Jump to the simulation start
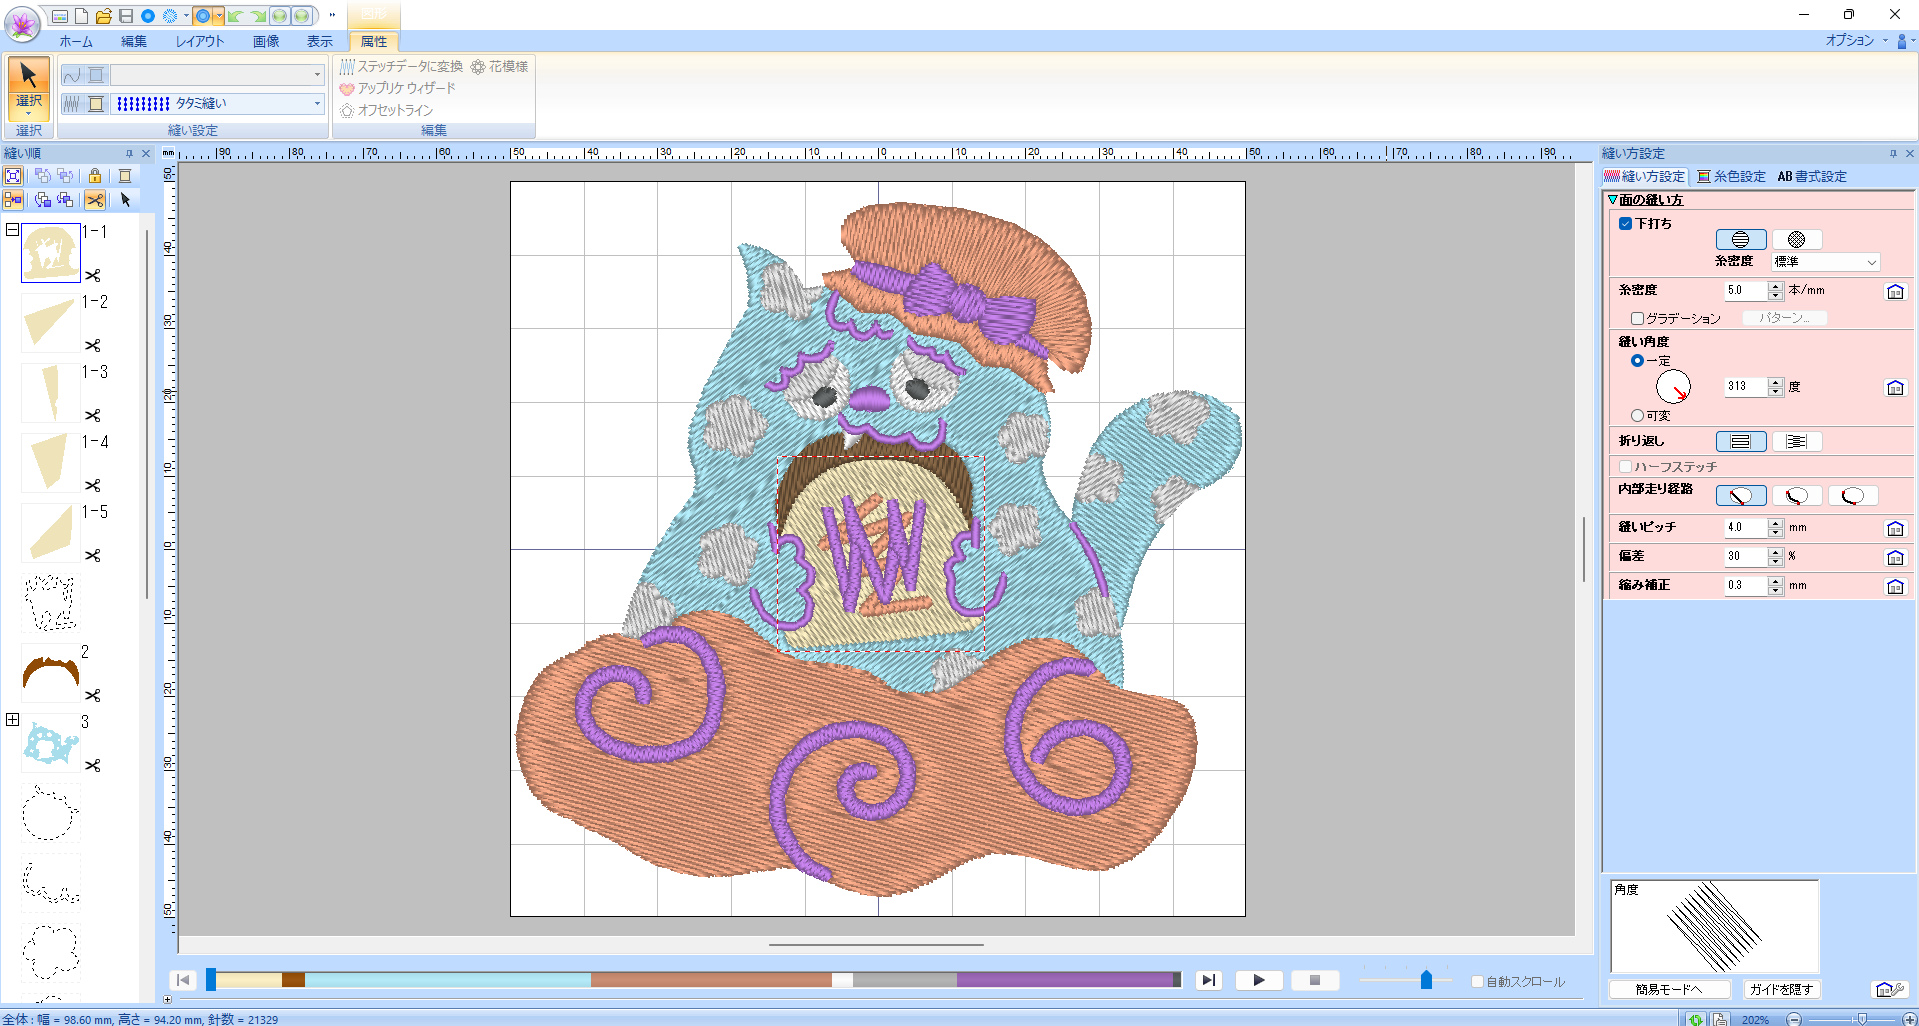Screen dimensions: 1919x1026 (183, 980)
